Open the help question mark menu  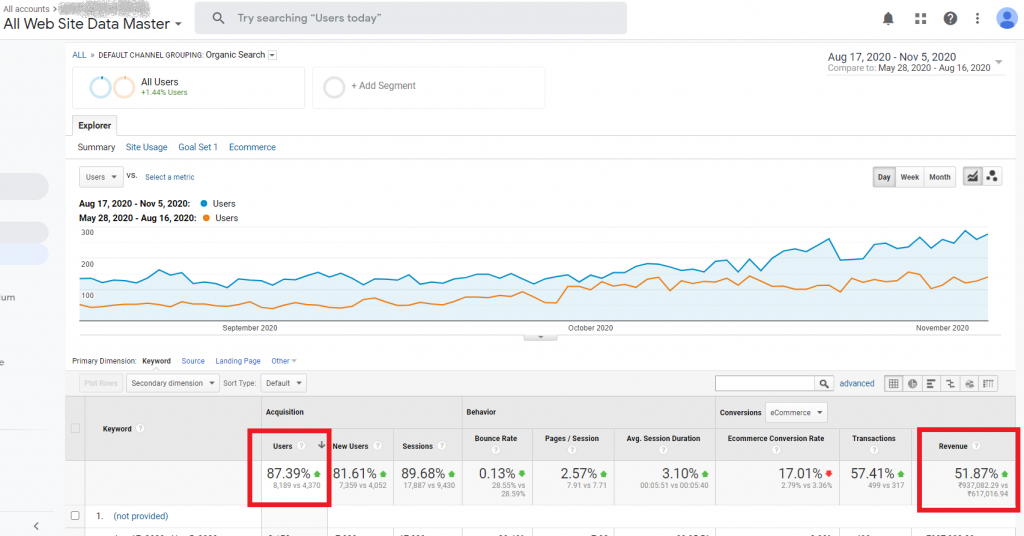[950, 18]
